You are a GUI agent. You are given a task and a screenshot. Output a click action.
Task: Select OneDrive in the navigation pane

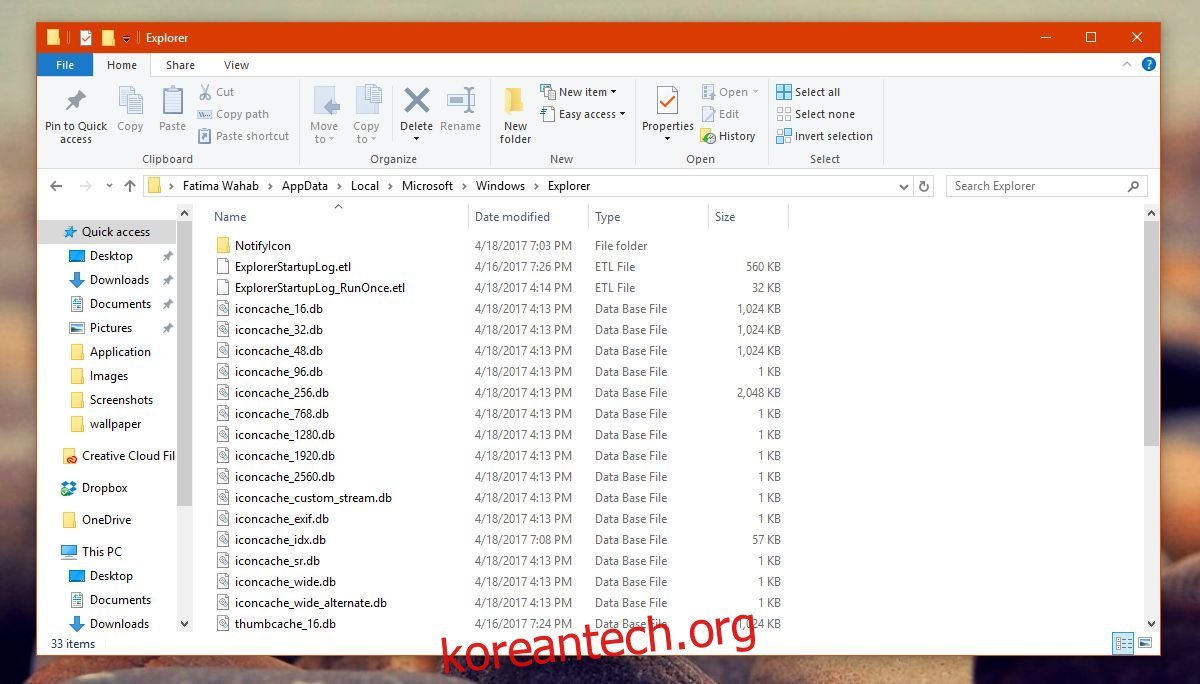click(96, 520)
